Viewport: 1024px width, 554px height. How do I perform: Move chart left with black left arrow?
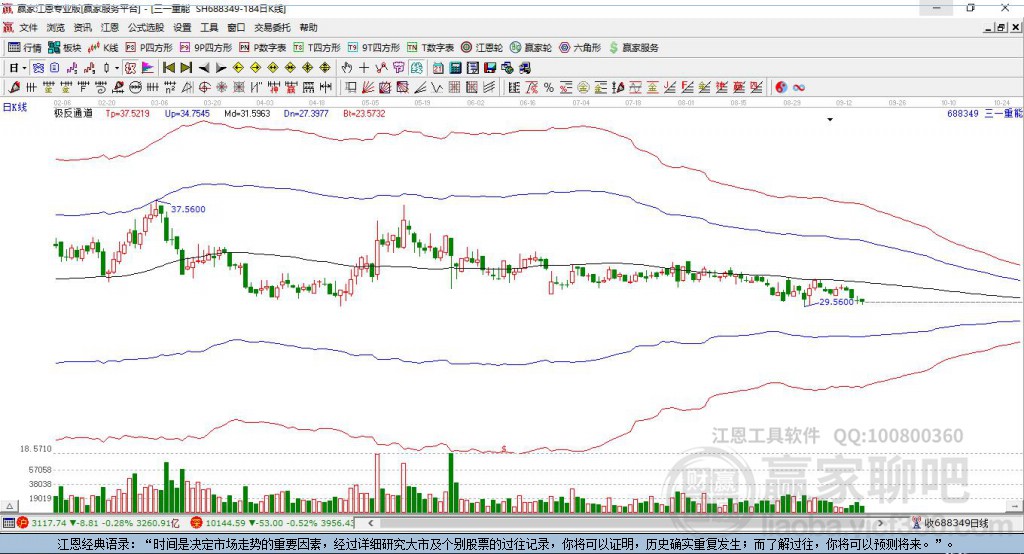[204, 68]
